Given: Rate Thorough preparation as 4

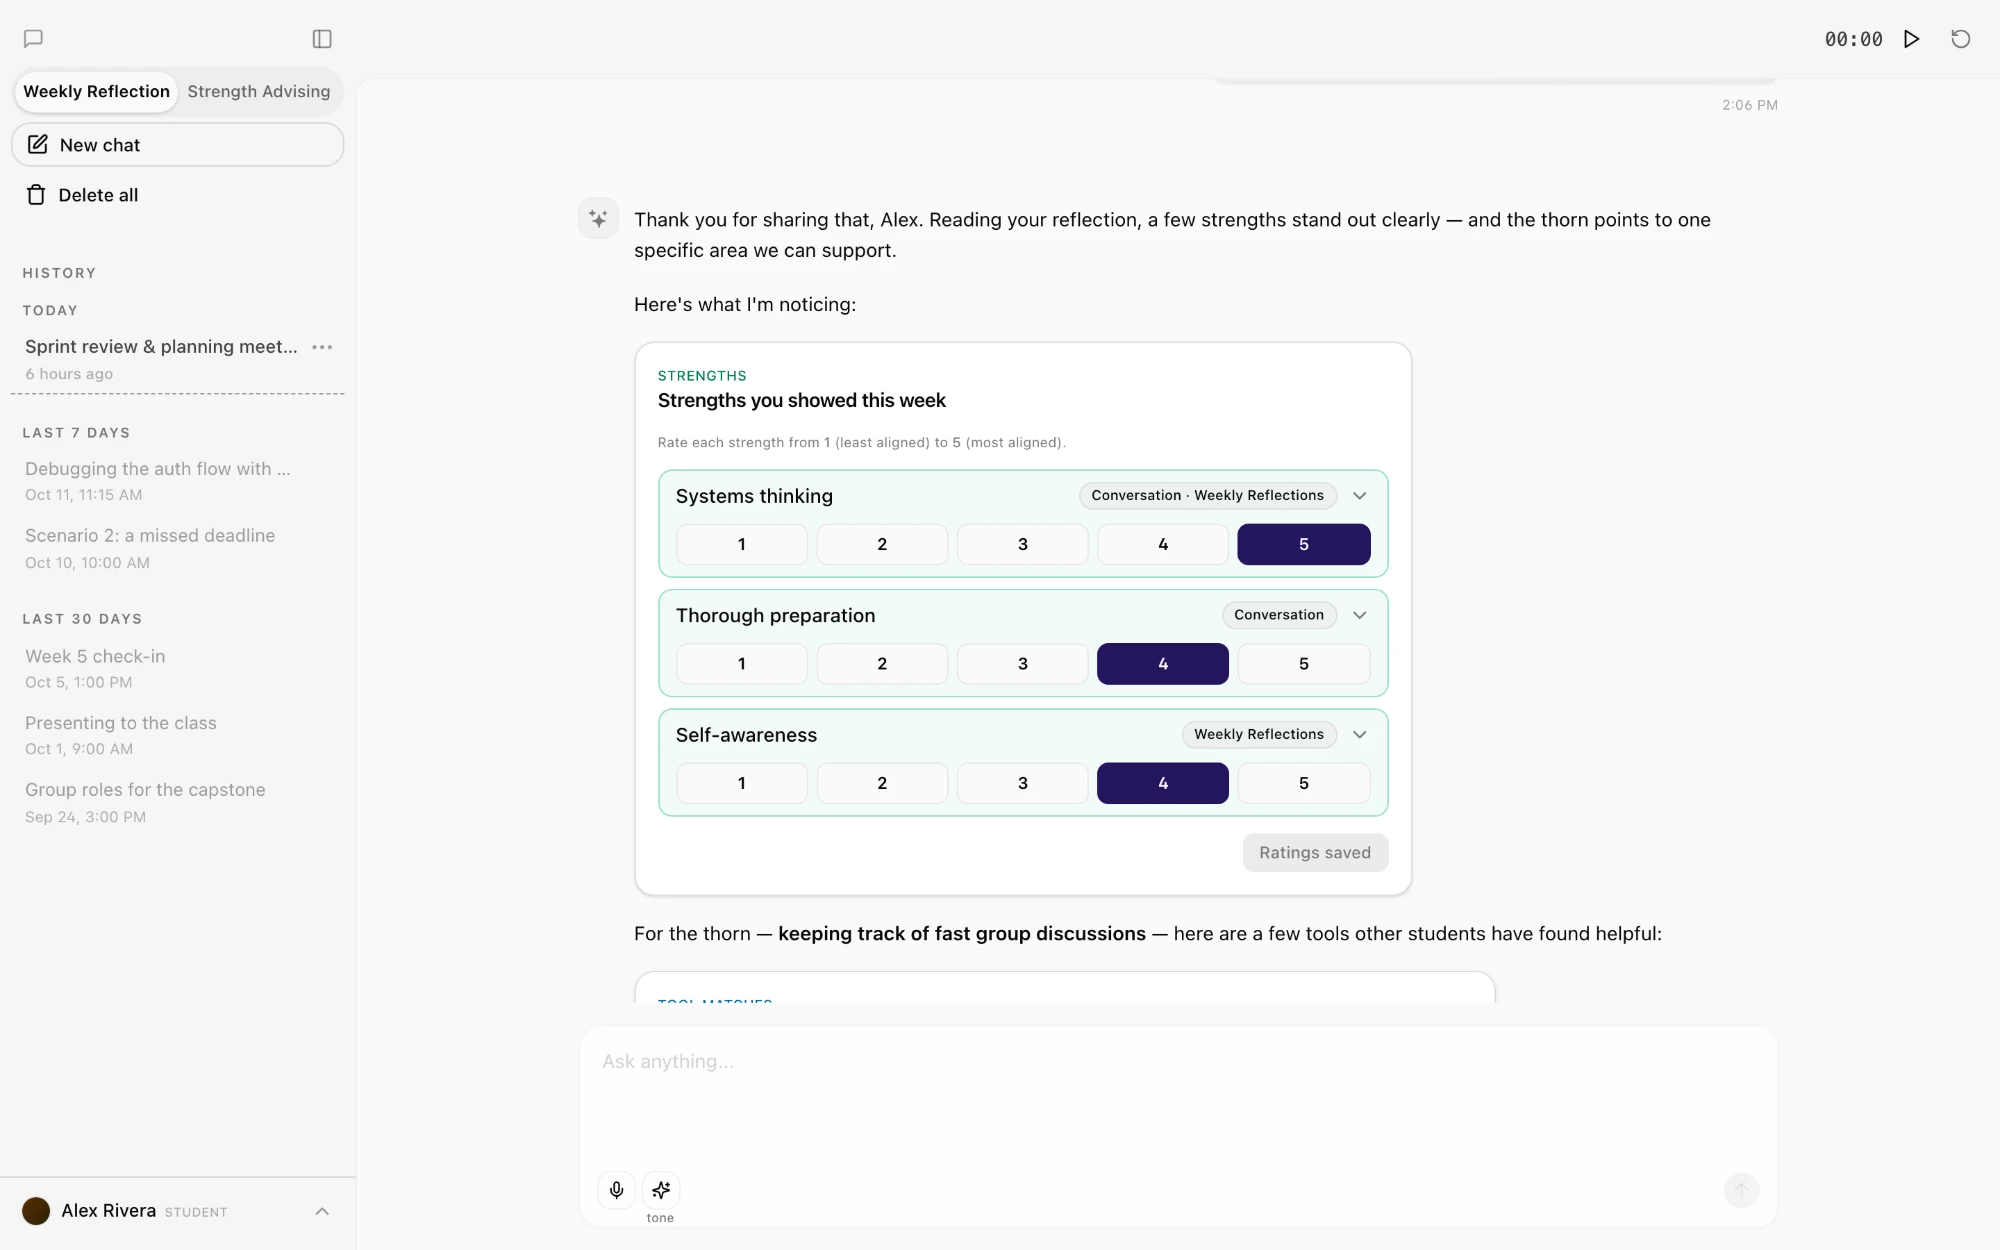Looking at the screenshot, I should [1162, 664].
